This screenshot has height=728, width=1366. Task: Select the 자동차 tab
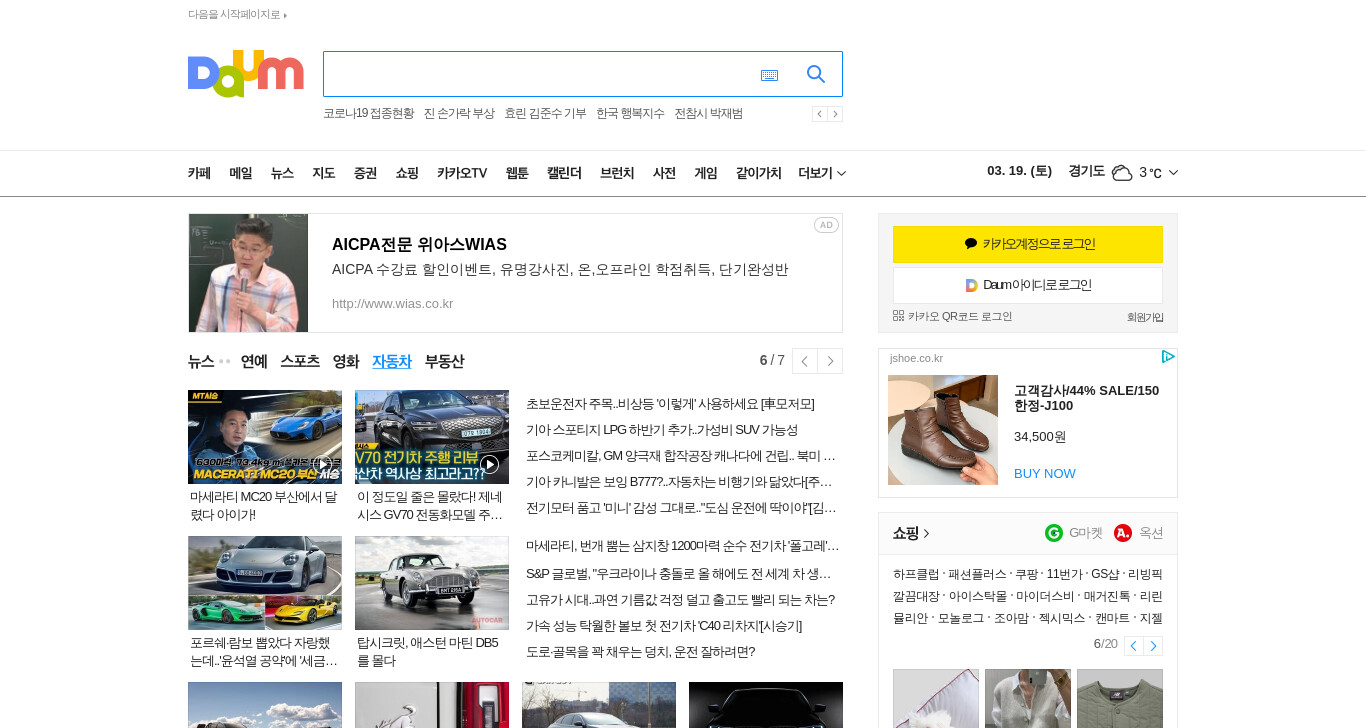392,361
